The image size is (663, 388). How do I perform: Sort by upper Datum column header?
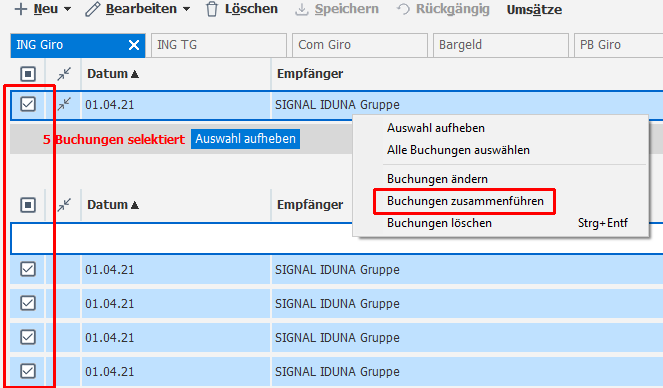coord(113,74)
